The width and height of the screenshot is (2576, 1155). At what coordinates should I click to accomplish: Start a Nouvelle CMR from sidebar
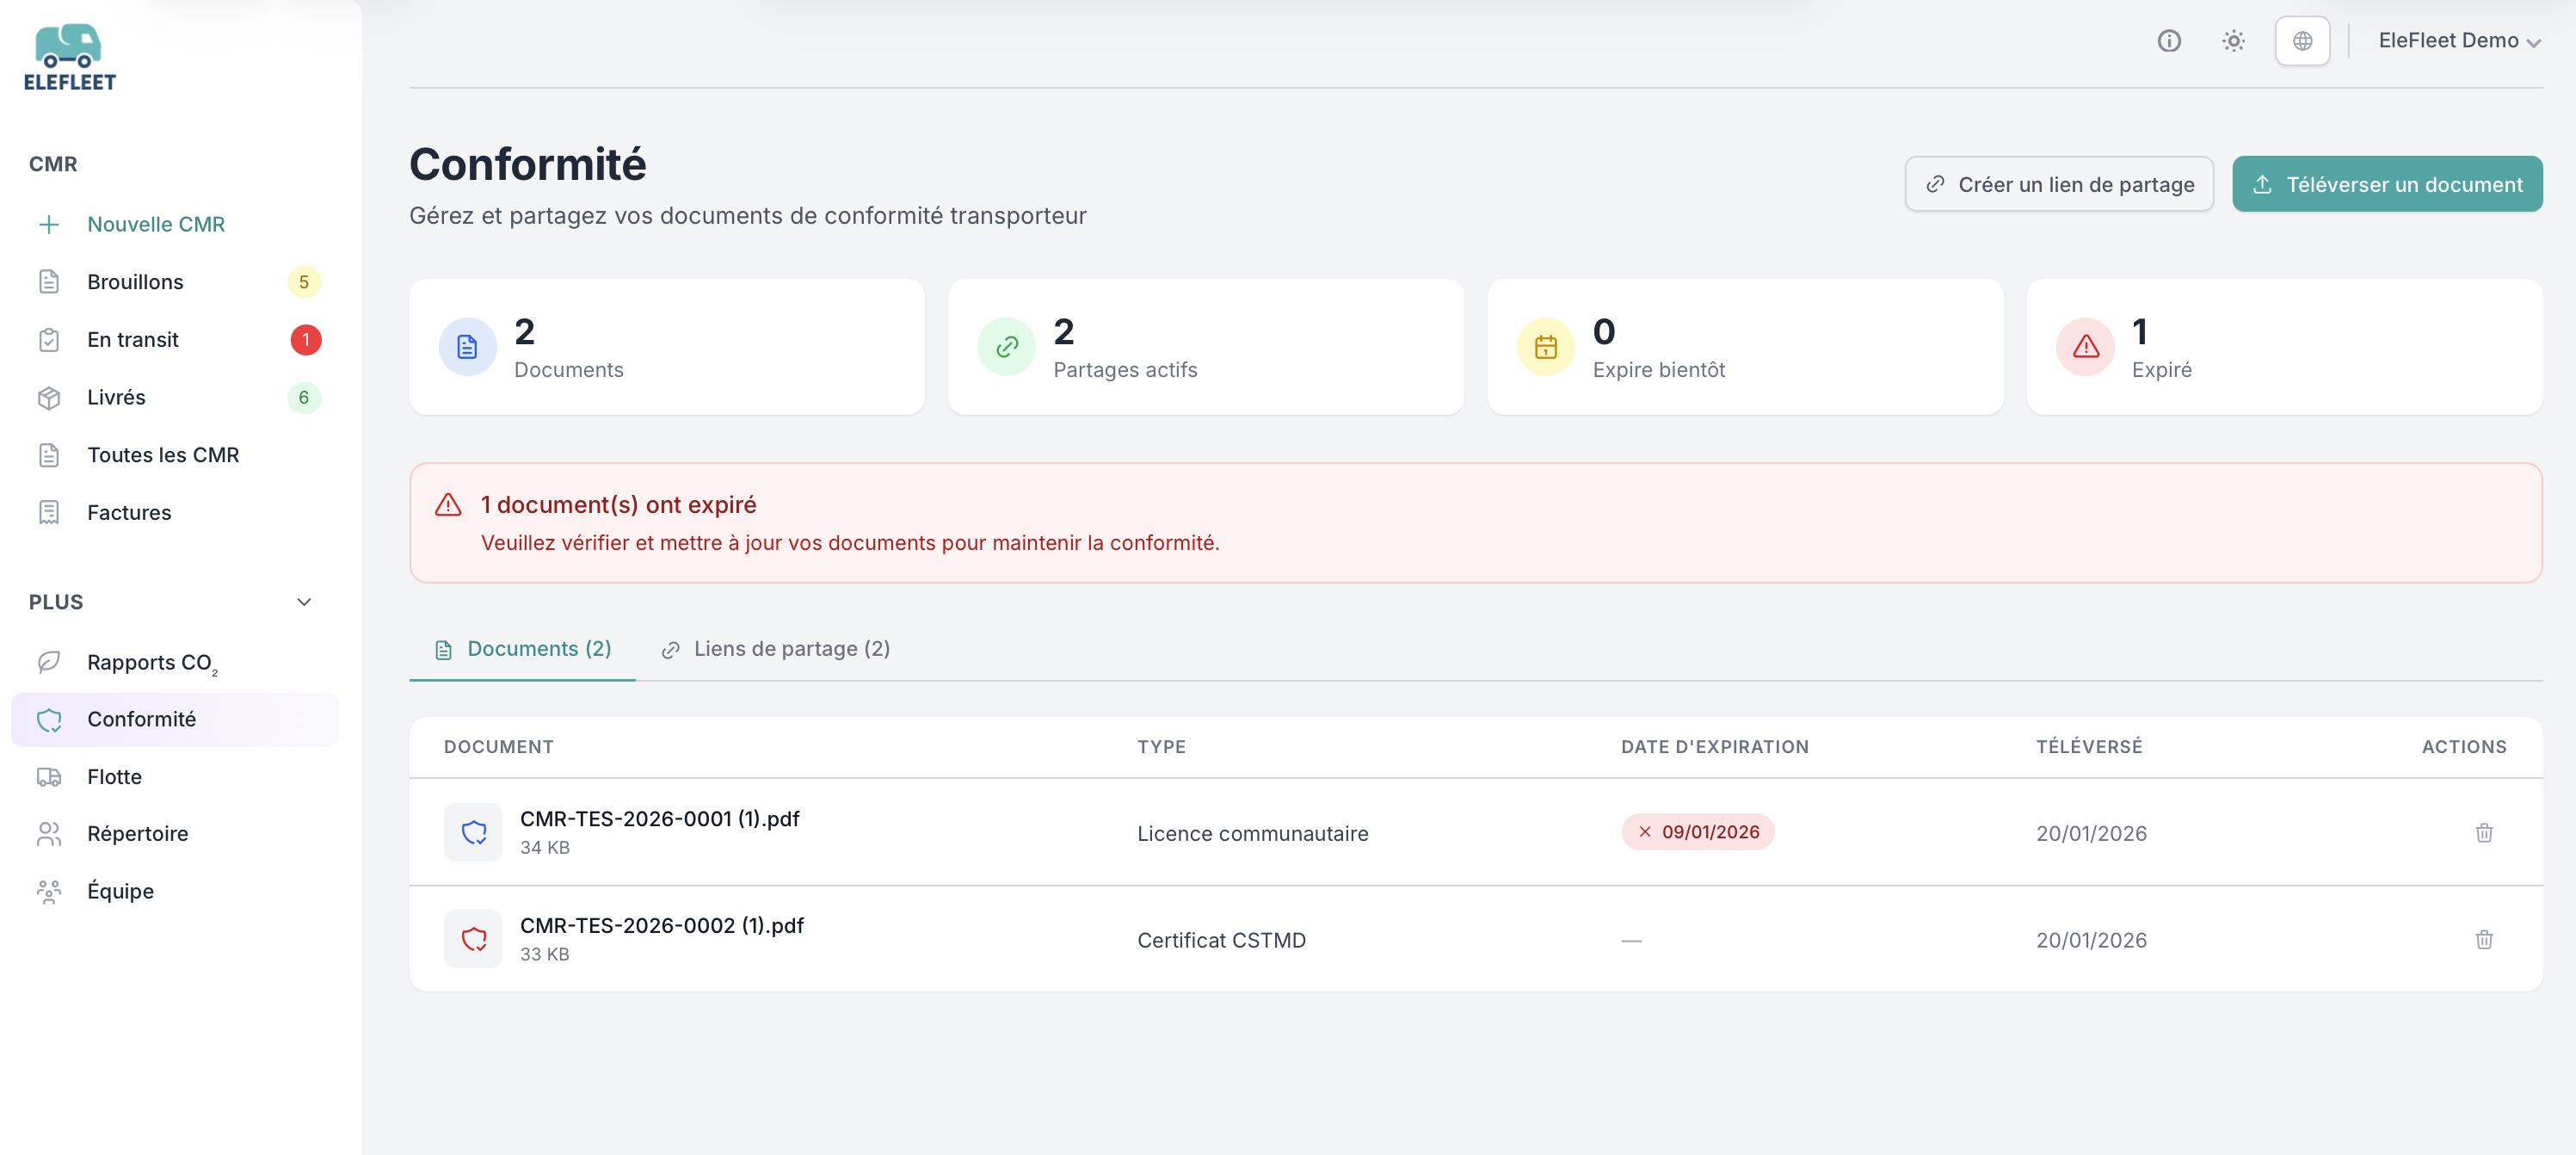(155, 225)
